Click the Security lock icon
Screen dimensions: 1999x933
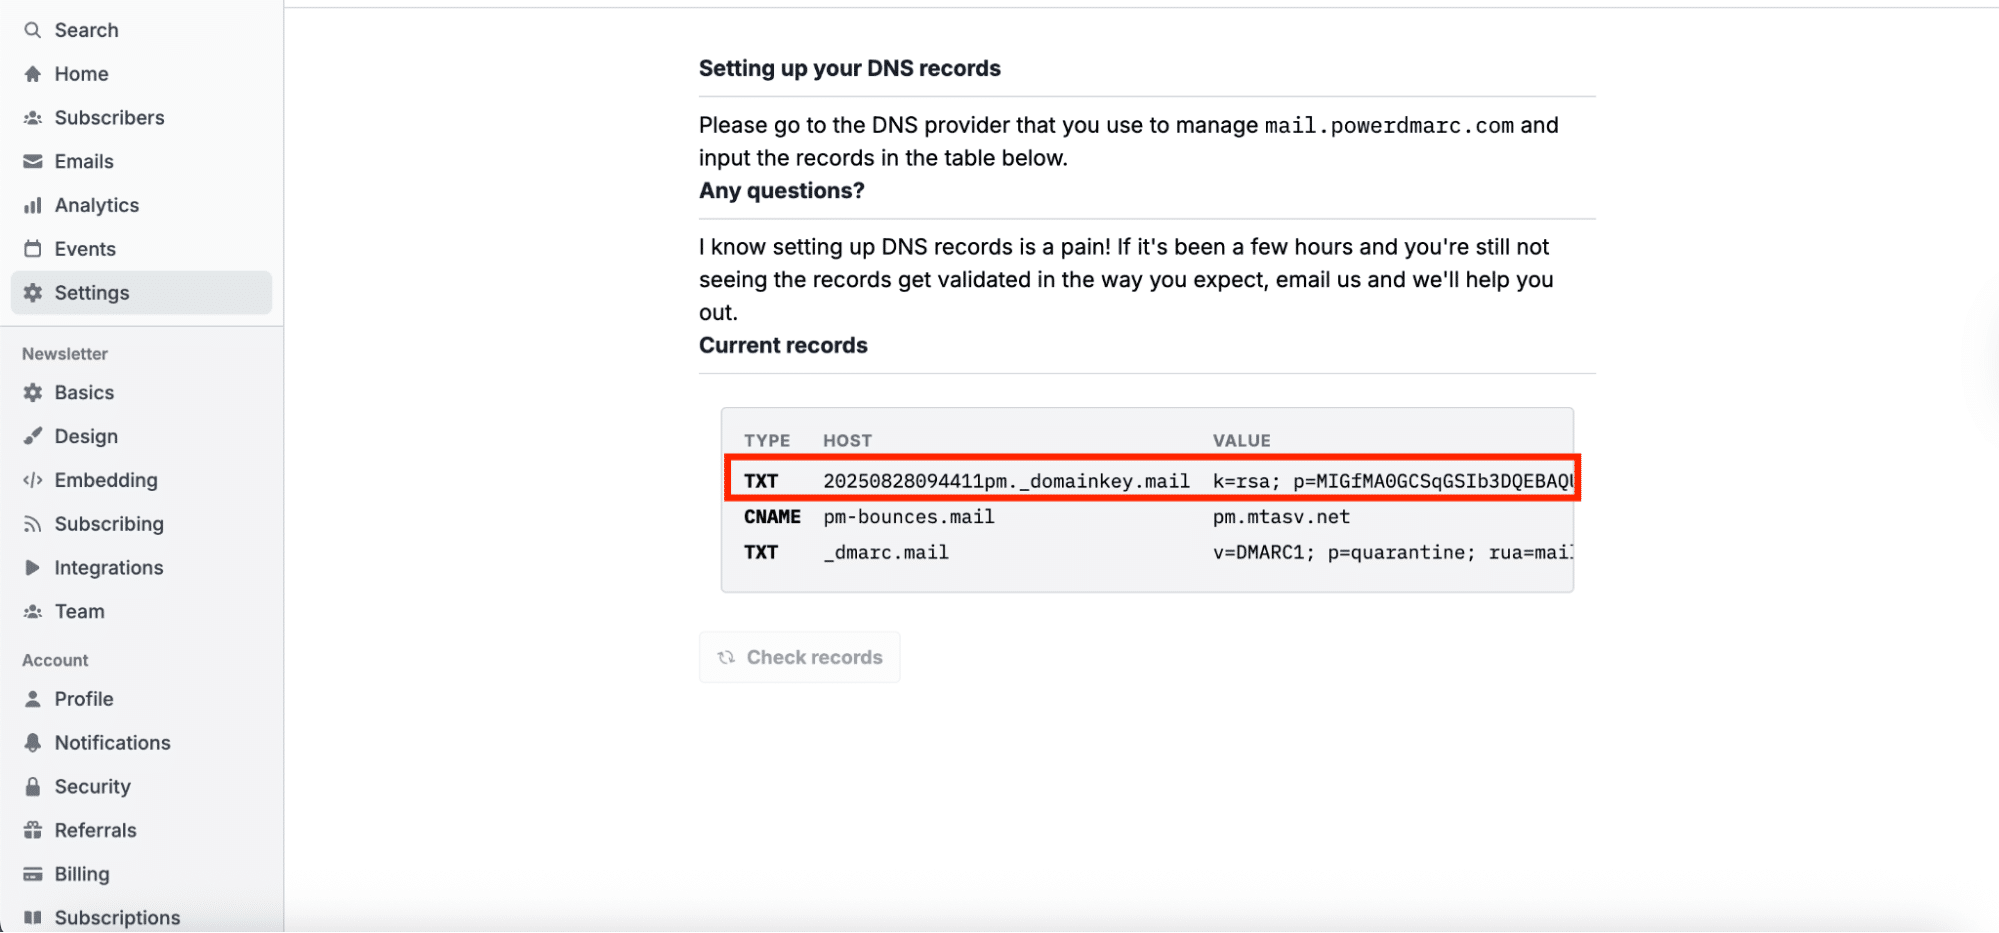33,787
